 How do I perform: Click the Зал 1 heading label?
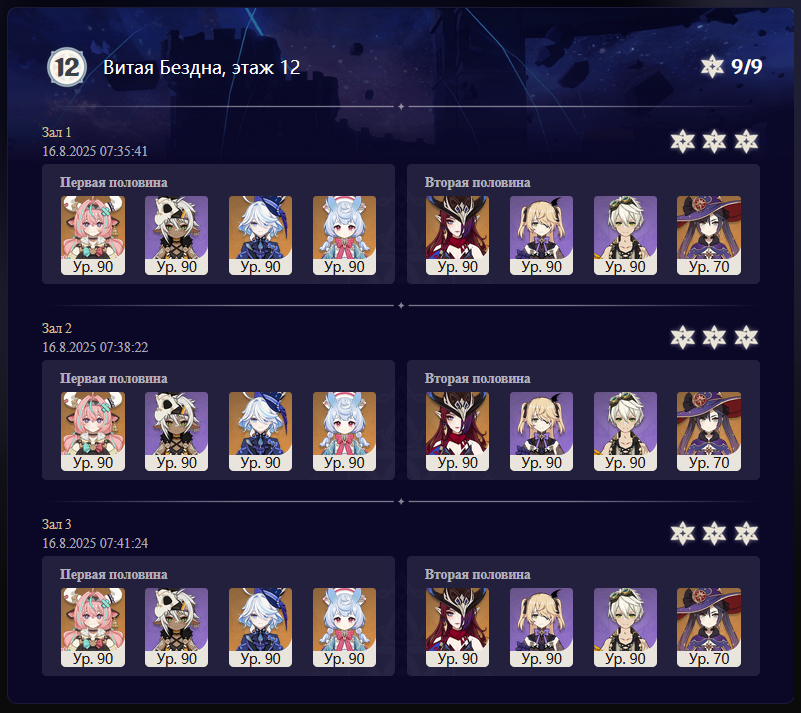coord(57,132)
